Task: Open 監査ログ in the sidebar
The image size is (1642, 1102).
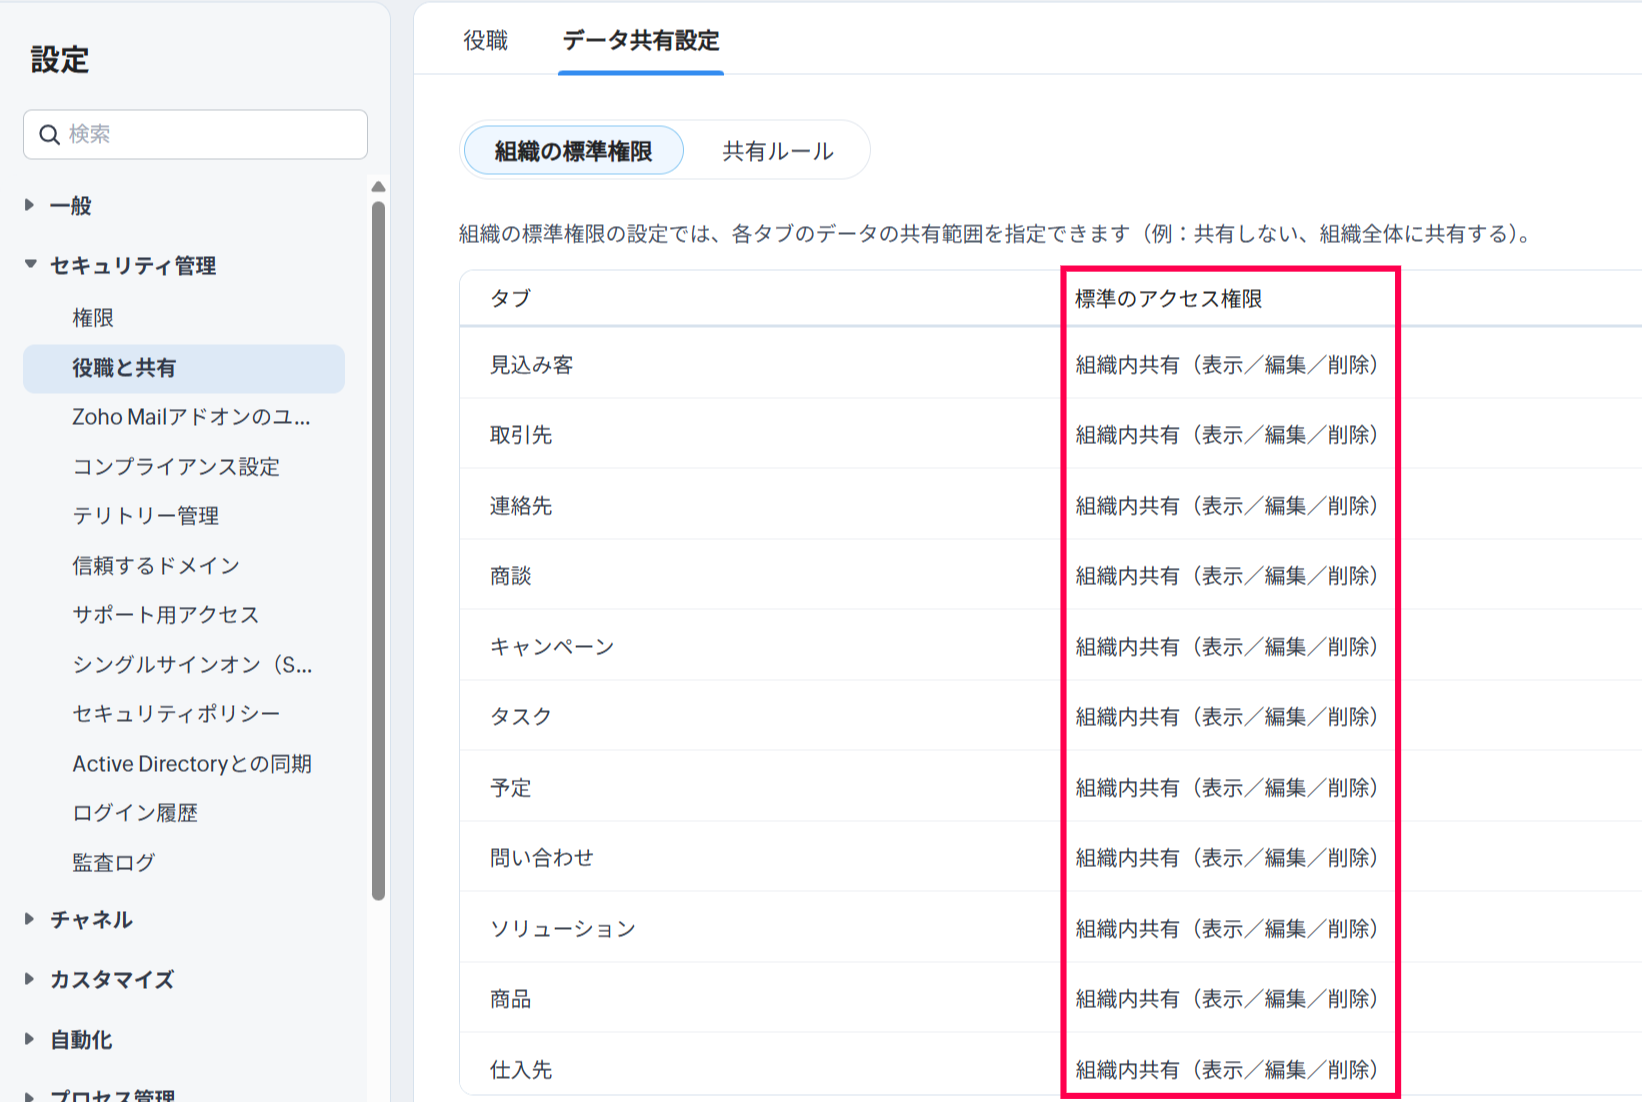Action: pos(114,862)
